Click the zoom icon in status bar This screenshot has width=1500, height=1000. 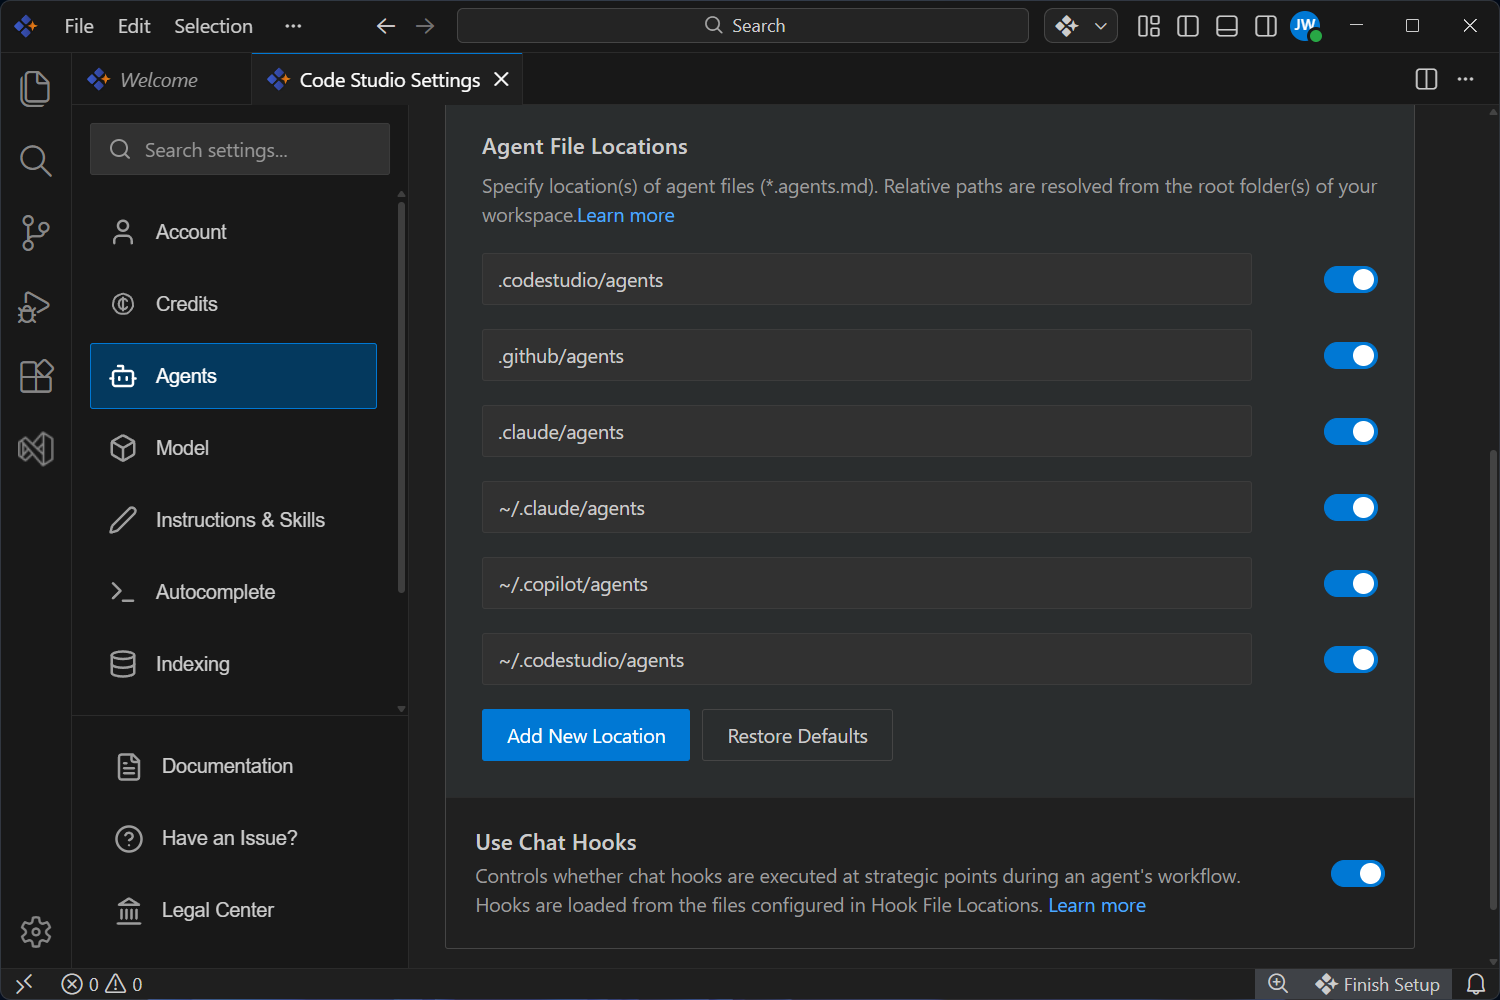coord(1278,984)
